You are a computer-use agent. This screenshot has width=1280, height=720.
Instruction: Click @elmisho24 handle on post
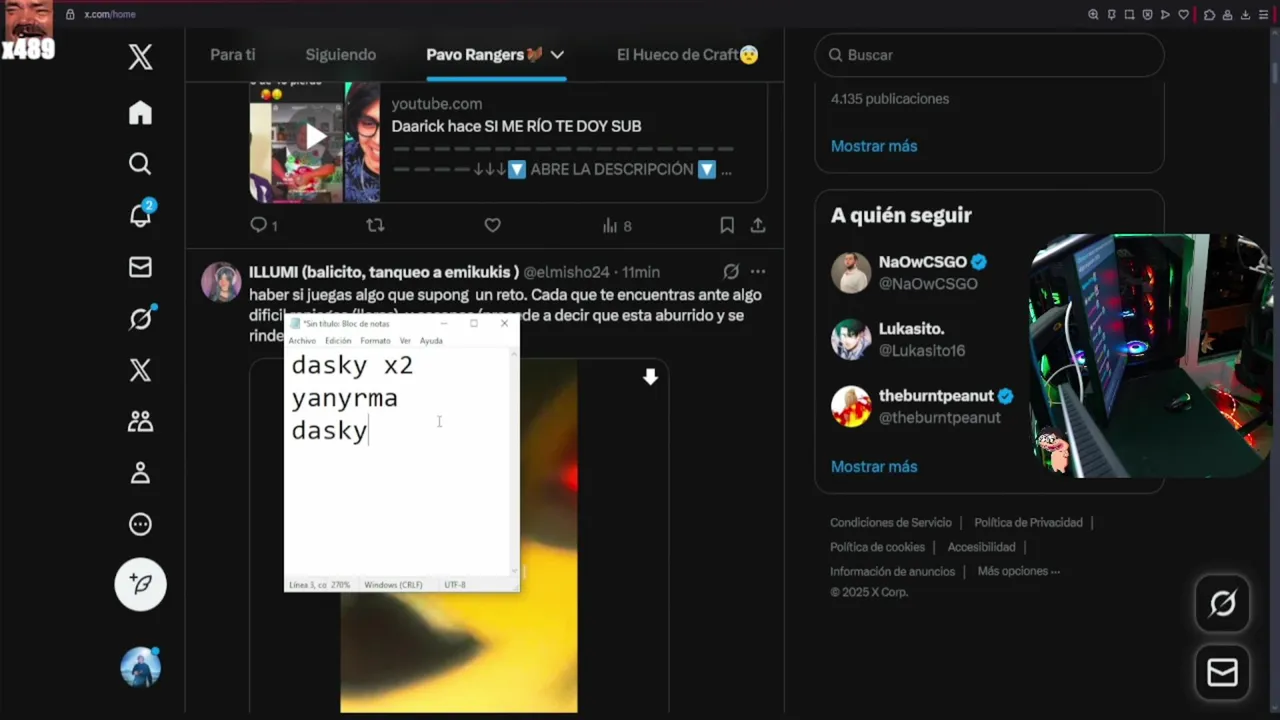(x=566, y=272)
